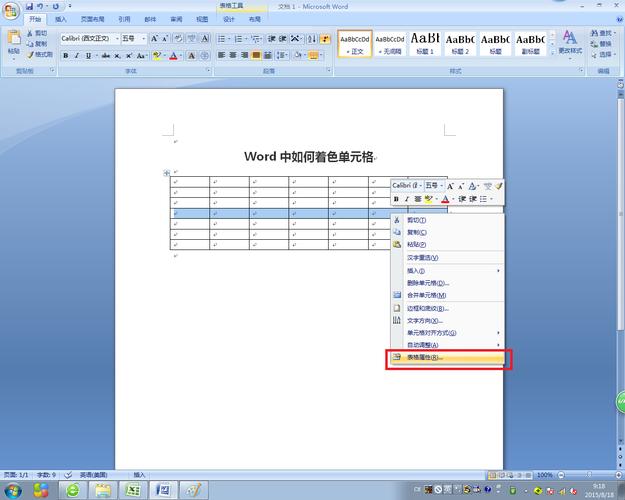
Task: Activate Format Painter (格式刷) in ribbon
Action: pyautogui.click(x=39, y=54)
